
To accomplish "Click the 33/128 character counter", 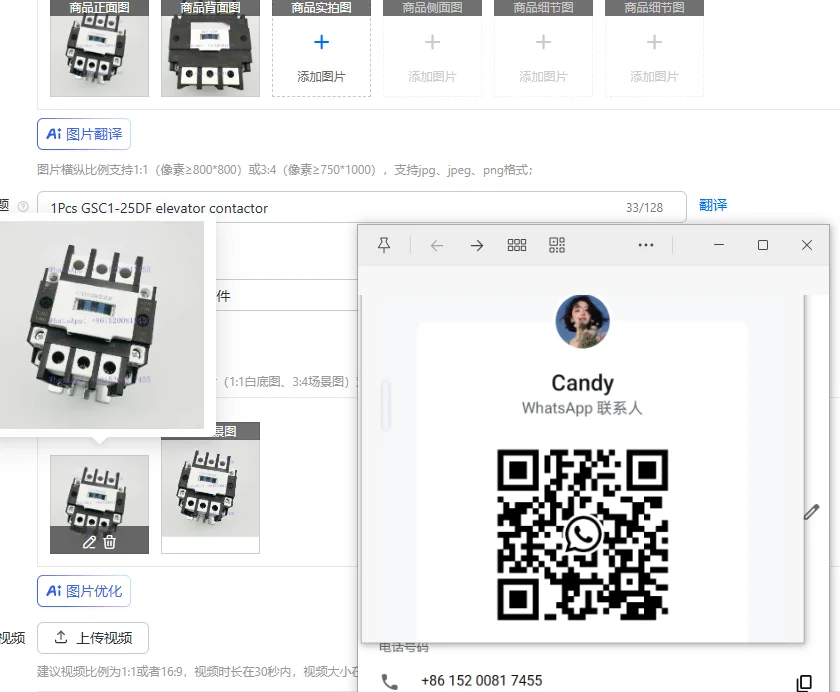I will point(644,208).
